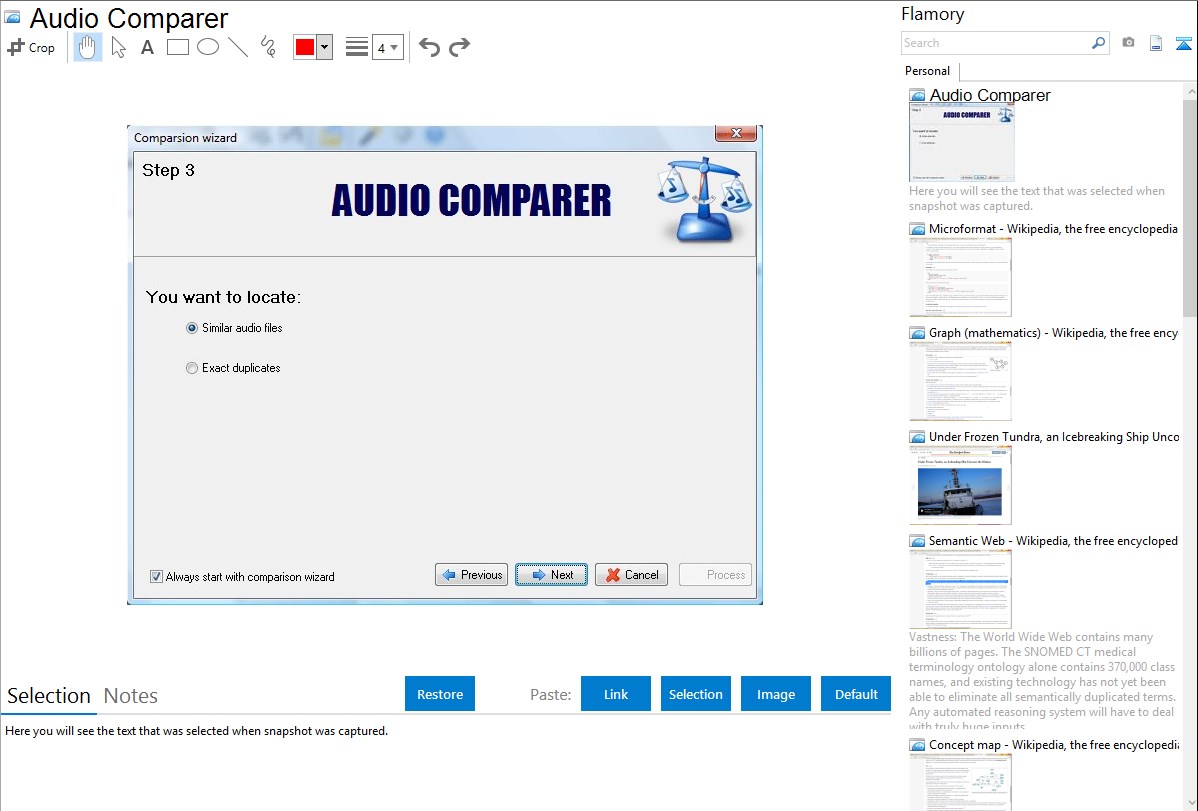The width and height of the screenshot is (1198, 811).
Task: Select the ellipse drawing tool
Action: point(208,47)
